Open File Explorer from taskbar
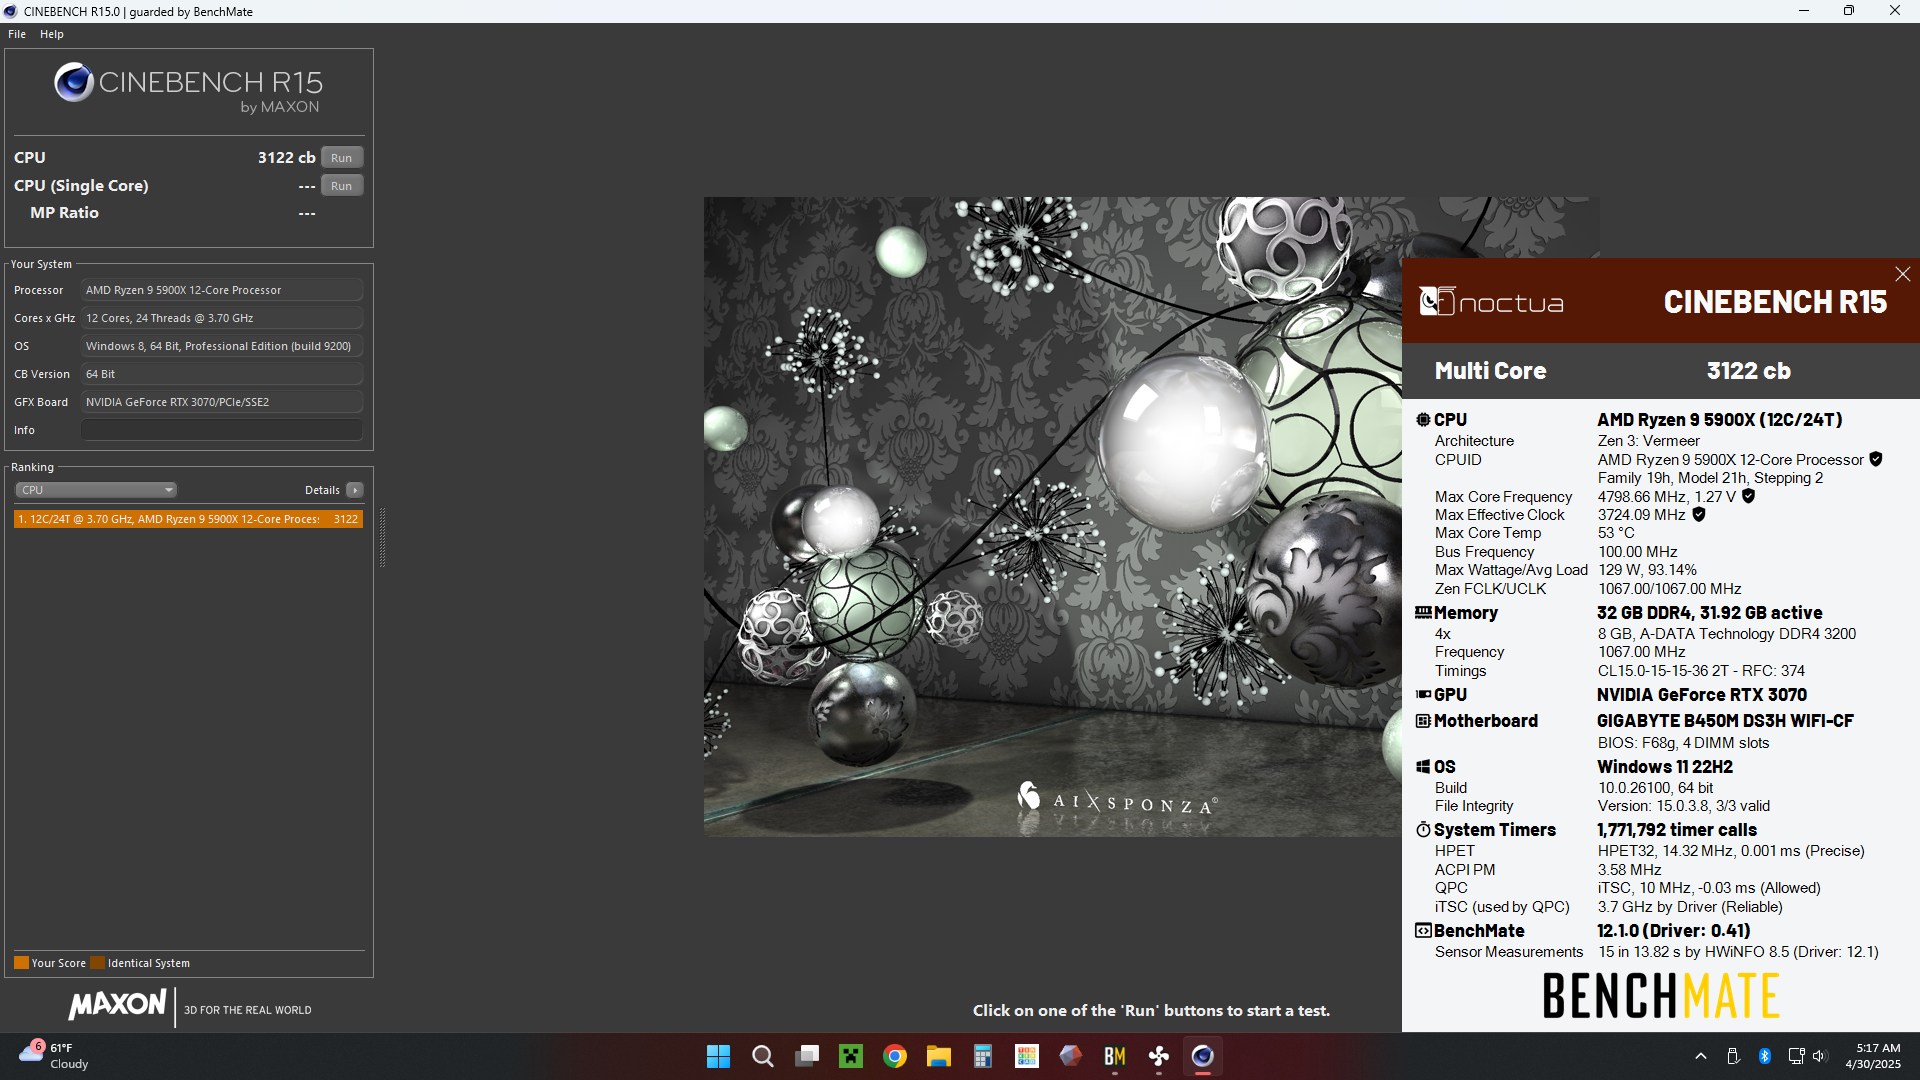The image size is (1920, 1080). [939, 1056]
